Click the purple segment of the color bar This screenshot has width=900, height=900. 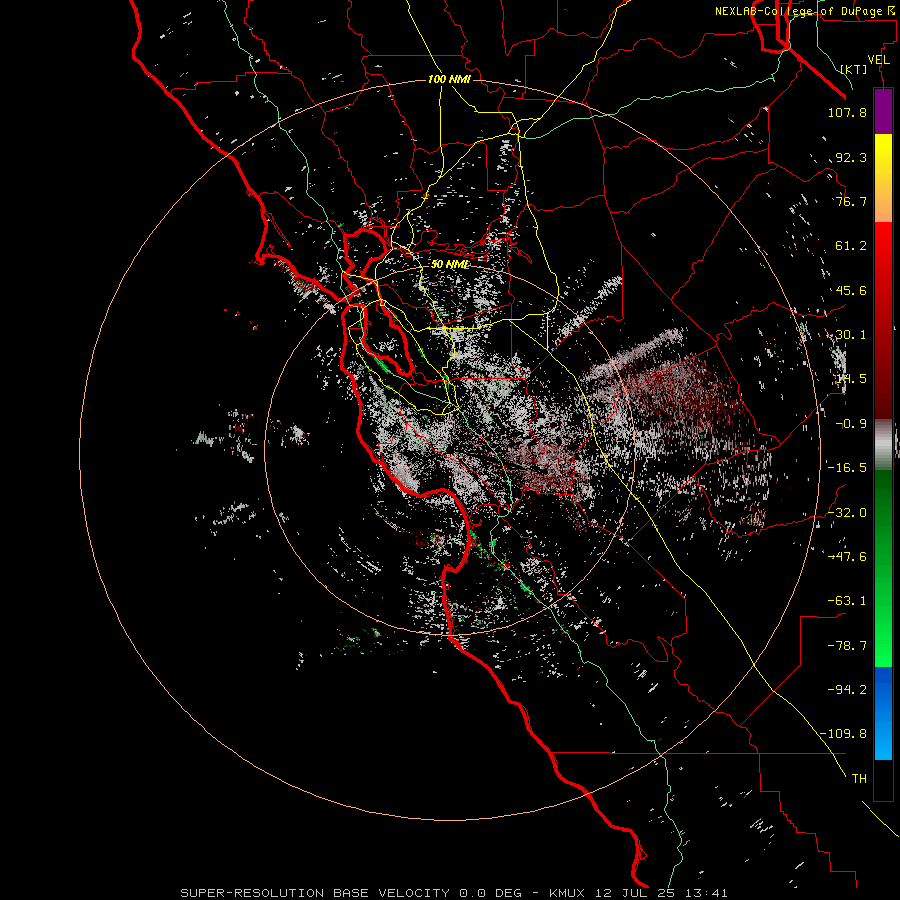[883, 111]
